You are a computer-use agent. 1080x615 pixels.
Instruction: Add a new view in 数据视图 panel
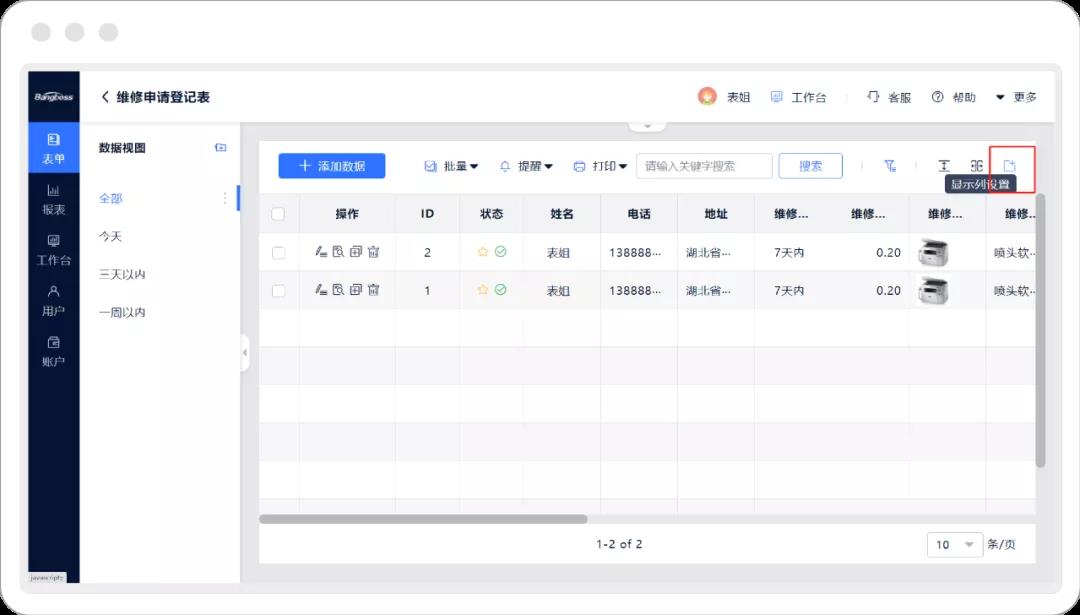click(x=221, y=148)
